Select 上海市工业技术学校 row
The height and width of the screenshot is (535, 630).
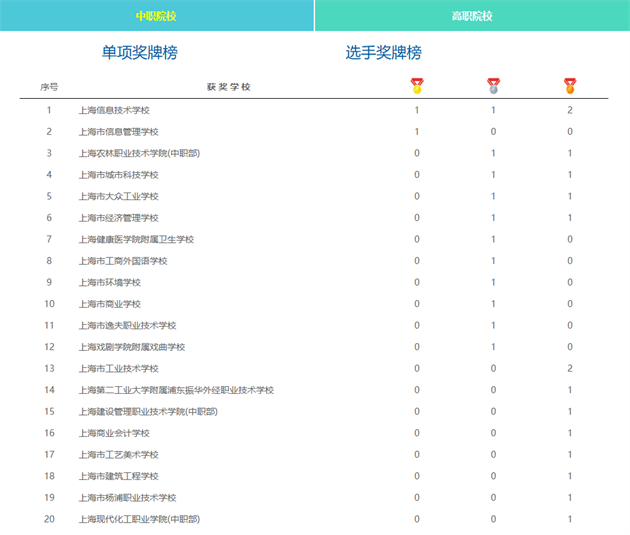pos(118,369)
